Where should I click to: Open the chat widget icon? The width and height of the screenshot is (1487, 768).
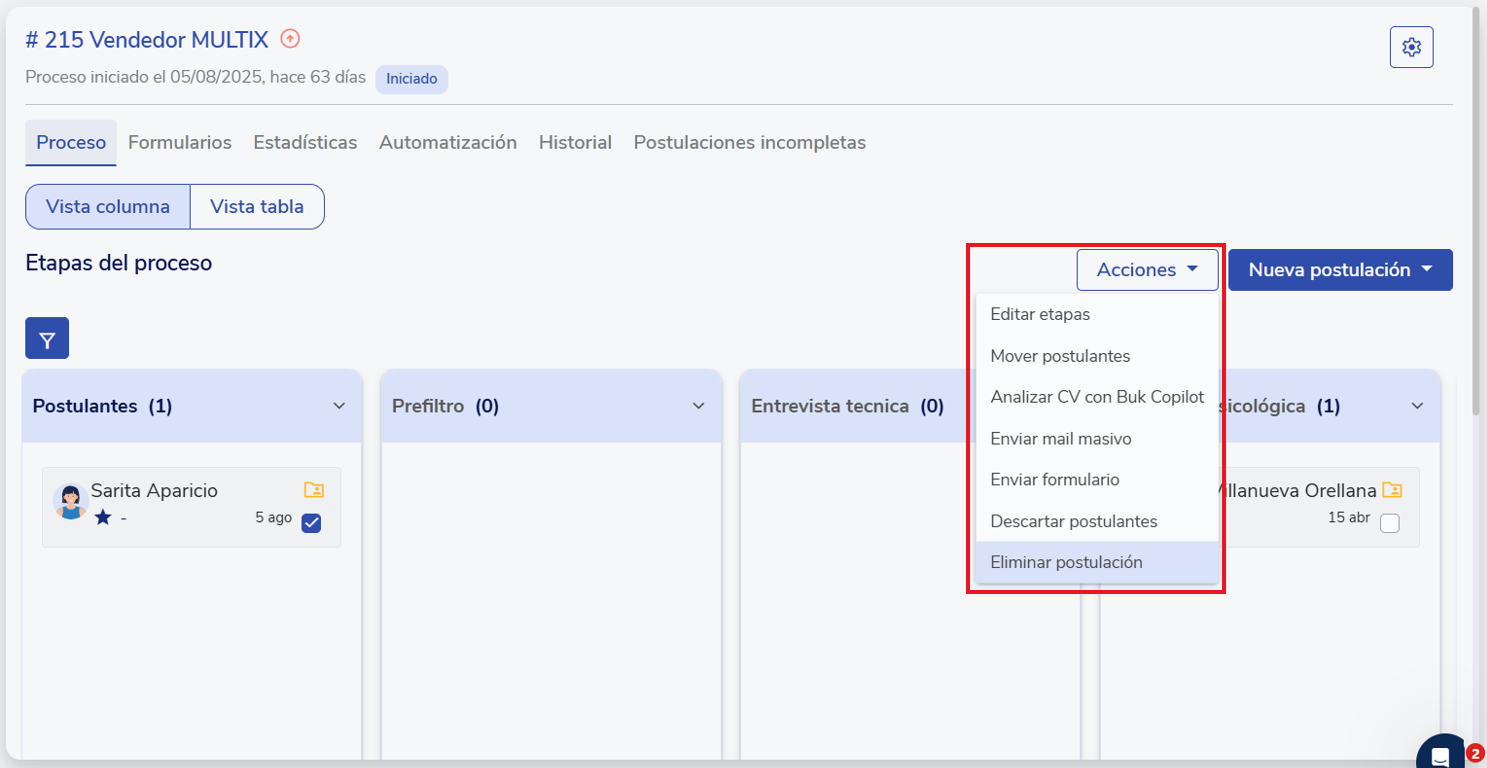click(1440, 755)
